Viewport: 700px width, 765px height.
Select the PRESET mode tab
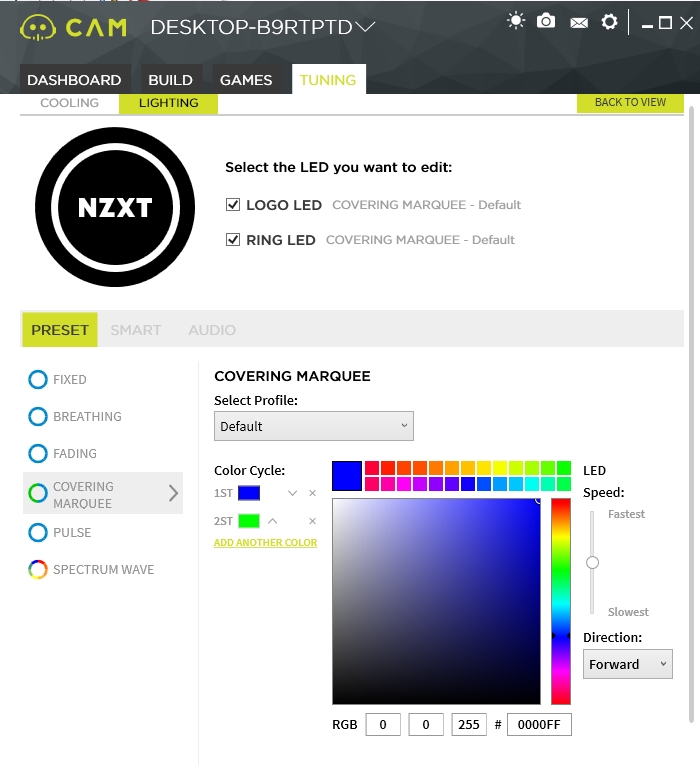tap(60, 330)
